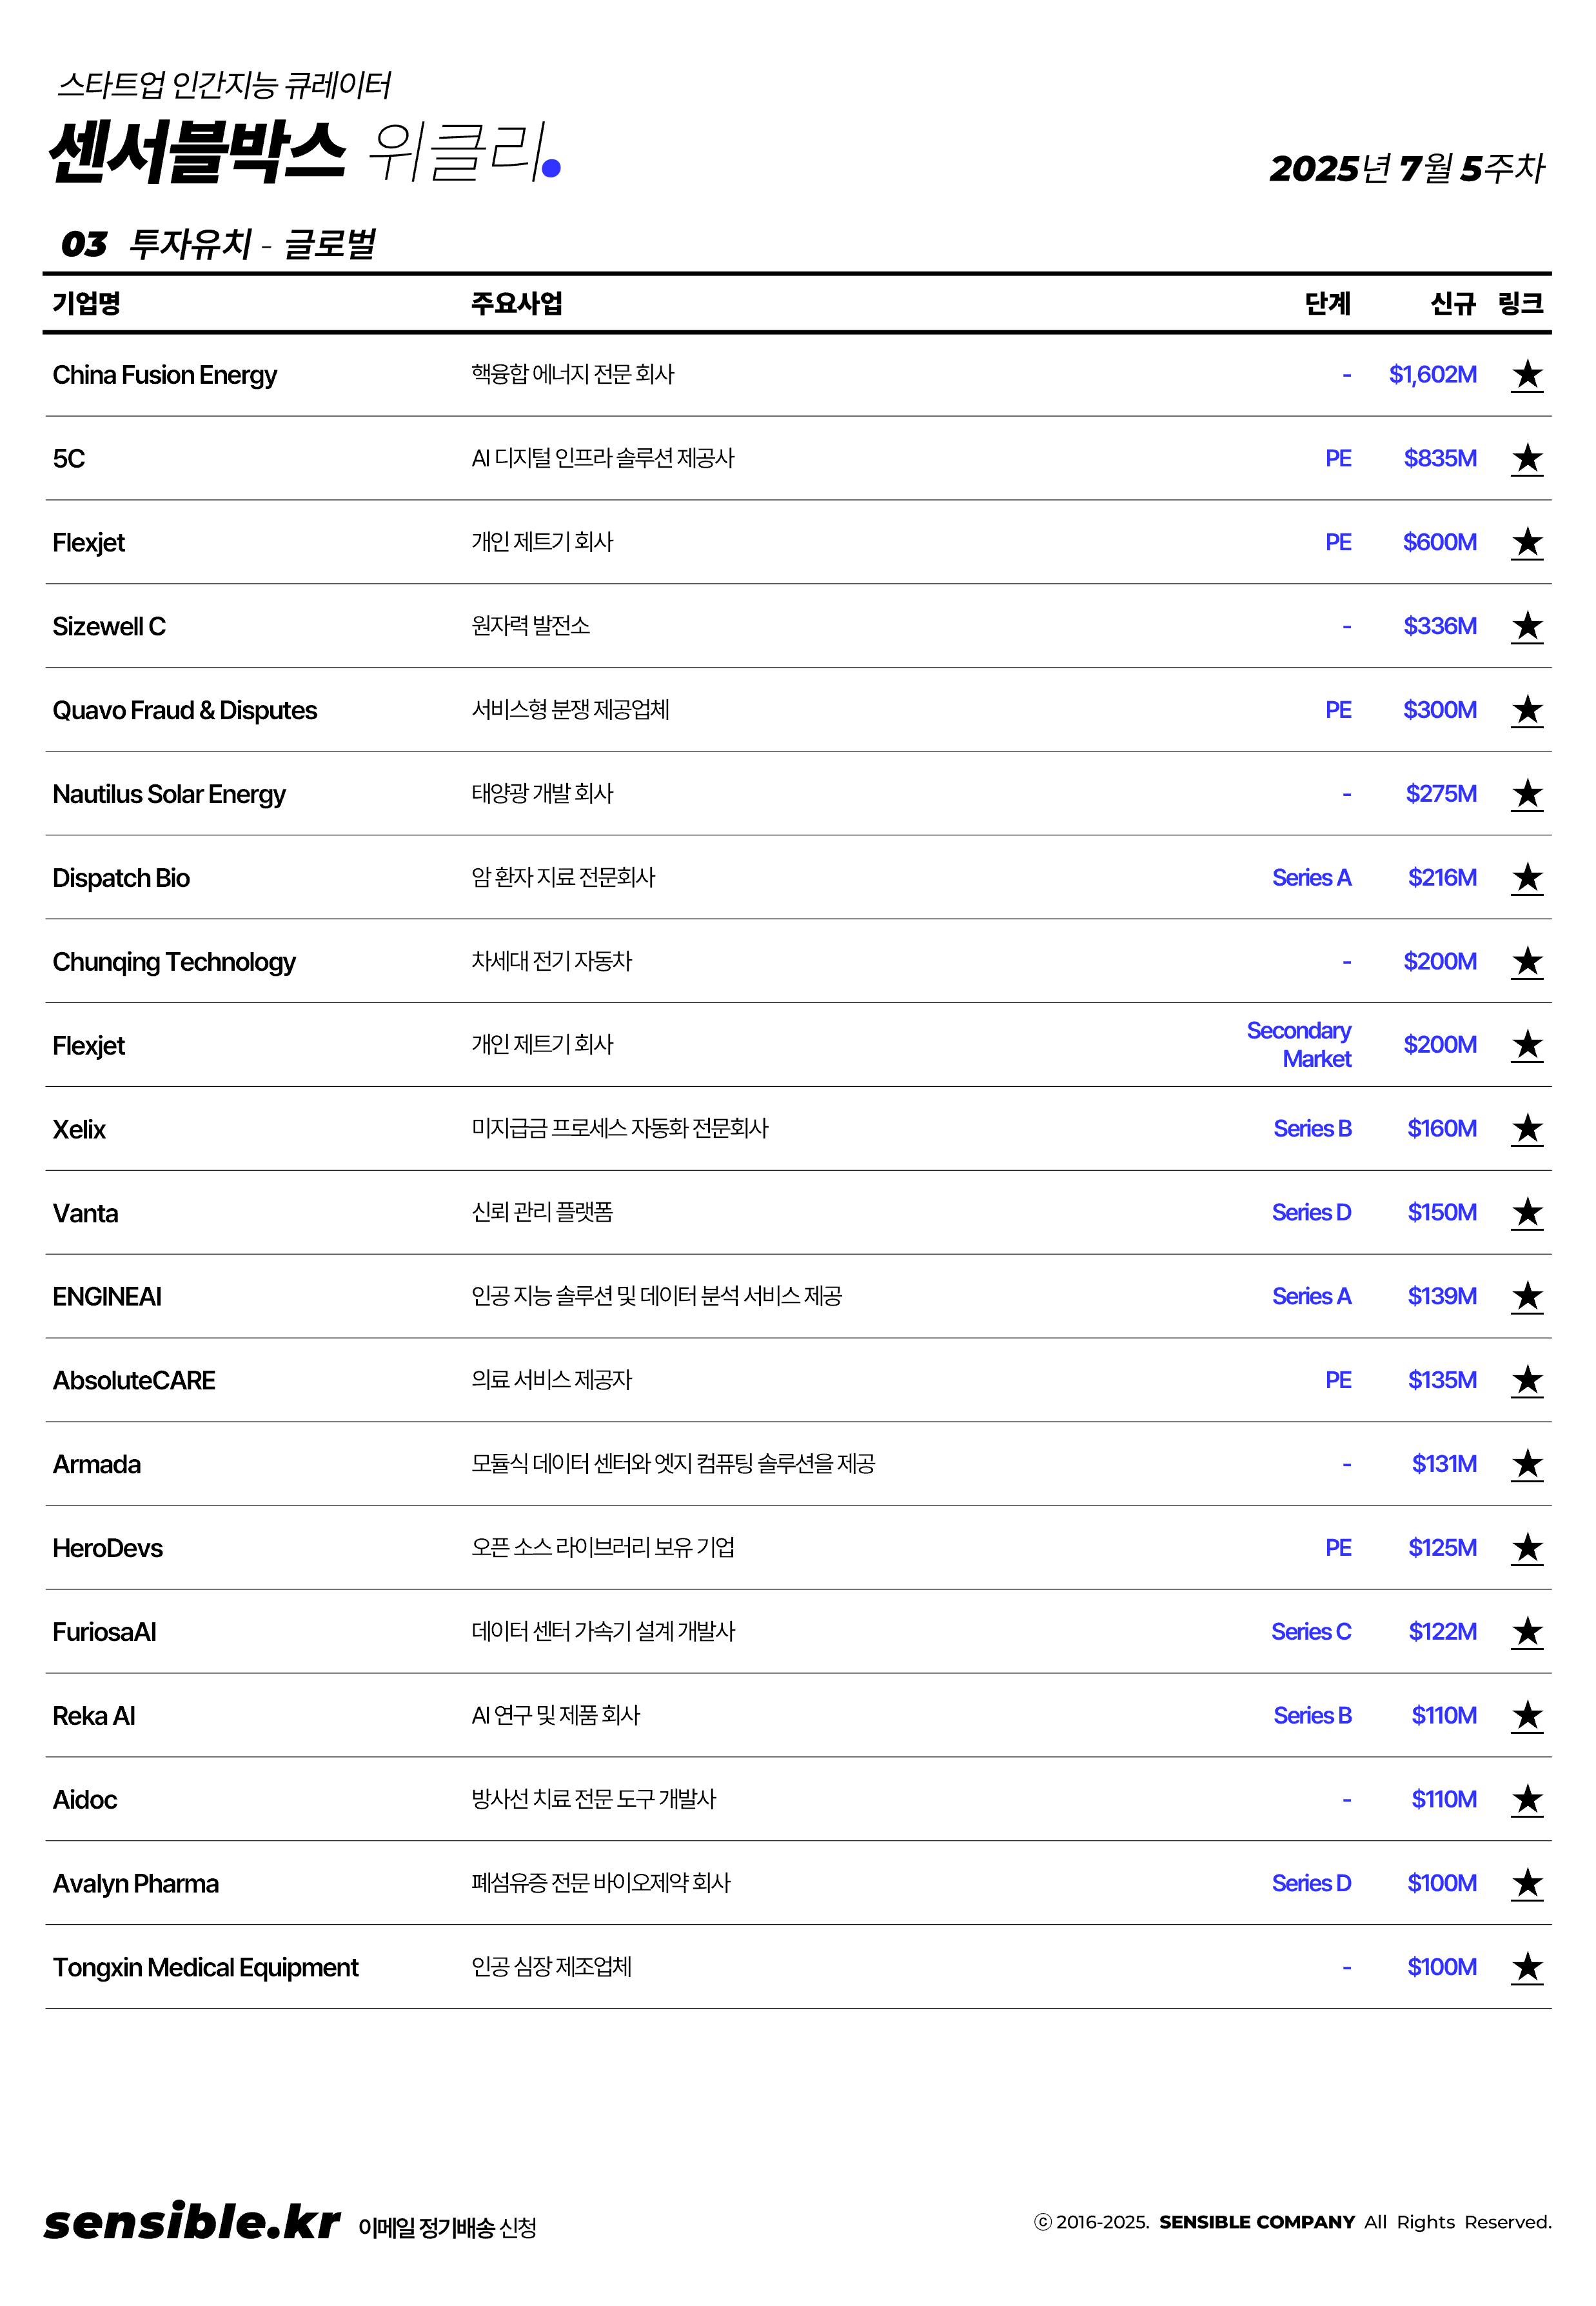Screen dimensions: 1596x2306
Task: Click the $1,602M funding amount
Action: (x=1432, y=375)
